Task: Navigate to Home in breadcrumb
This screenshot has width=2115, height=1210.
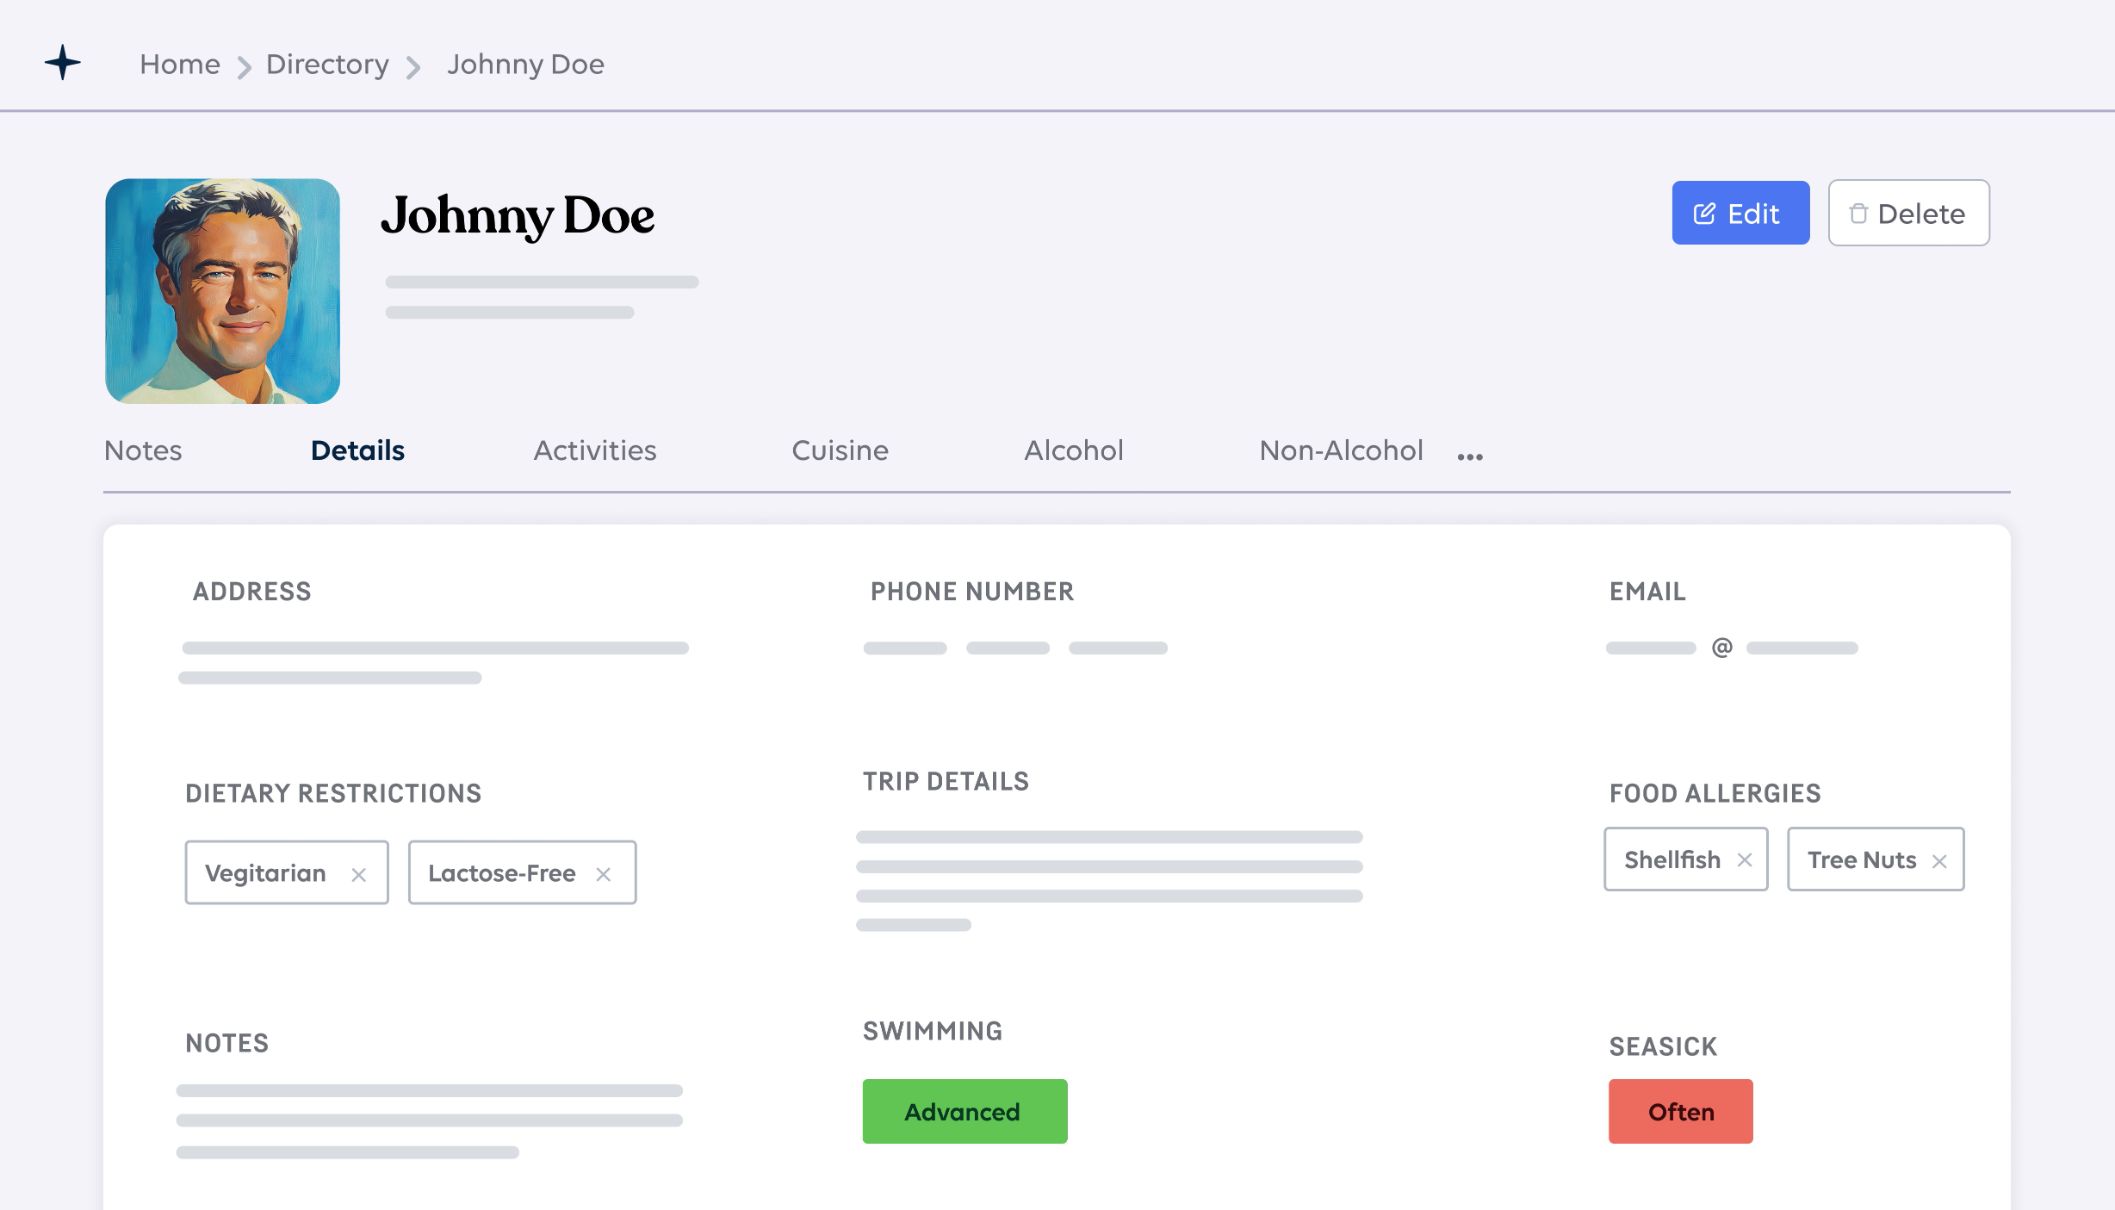Action: (x=179, y=62)
